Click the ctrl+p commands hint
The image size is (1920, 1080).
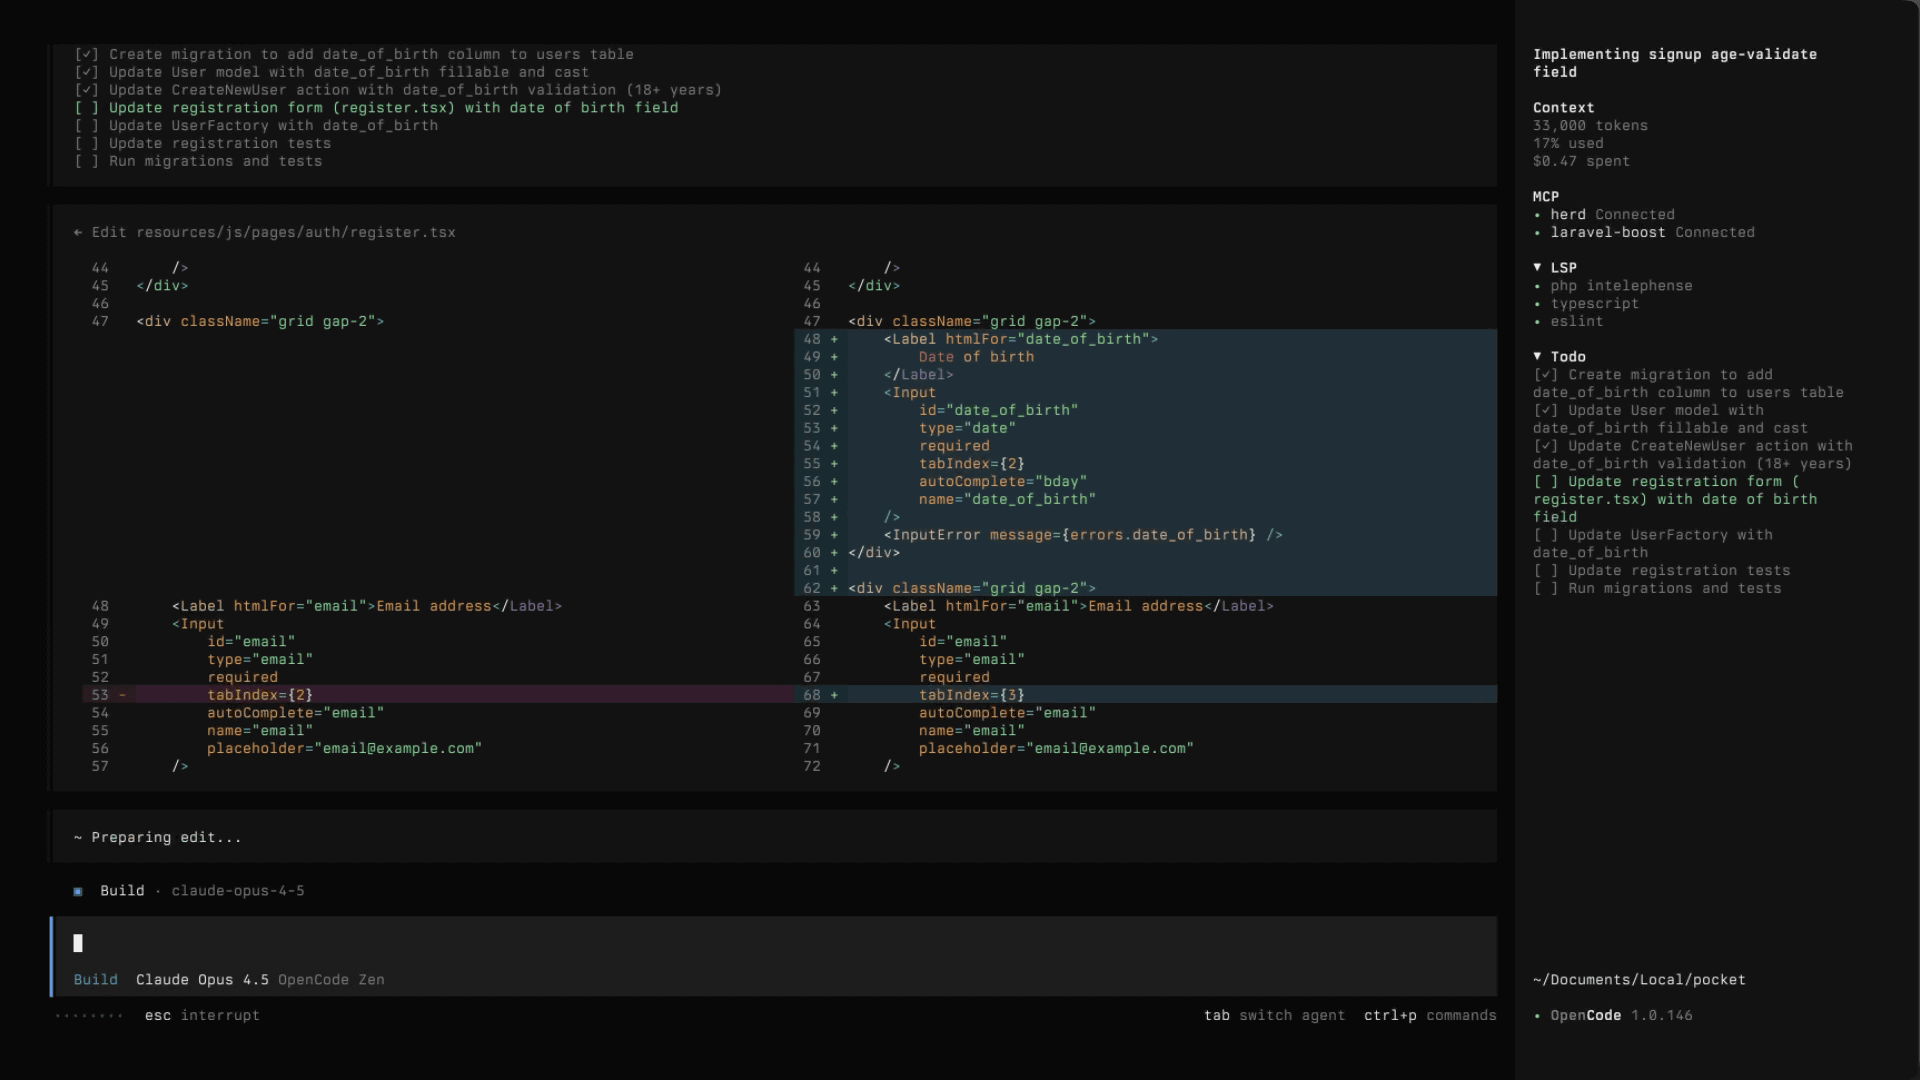click(1429, 1015)
